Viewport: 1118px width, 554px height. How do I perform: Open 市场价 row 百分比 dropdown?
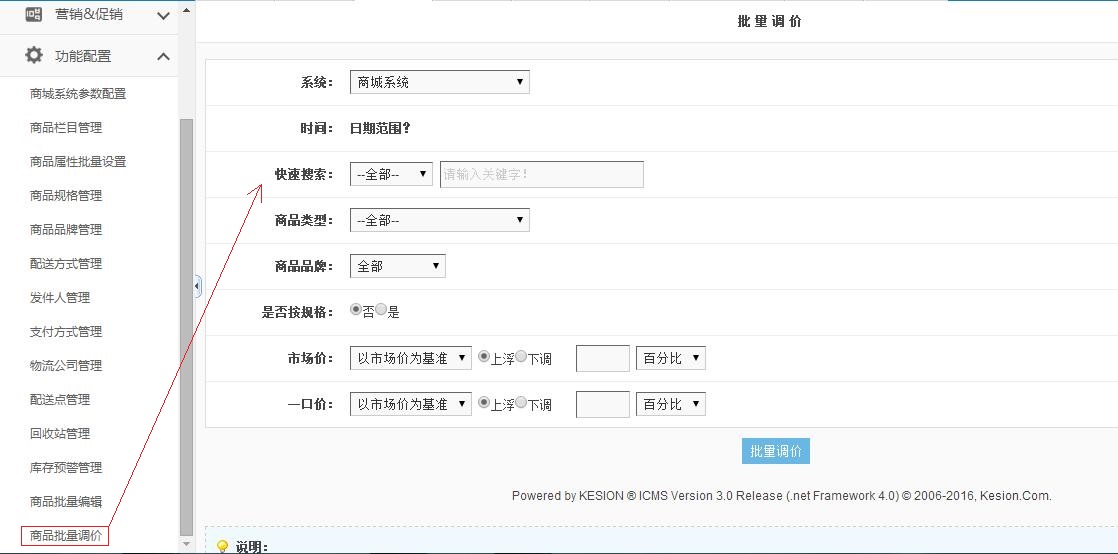click(x=670, y=358)
